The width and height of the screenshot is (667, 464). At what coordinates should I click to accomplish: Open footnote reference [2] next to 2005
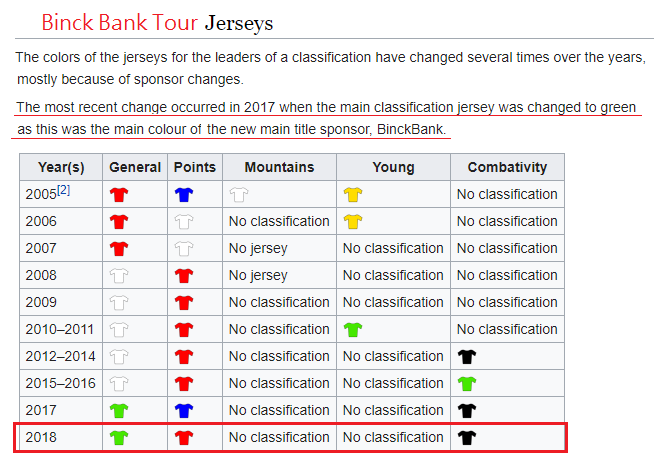[x=63, y=190]
